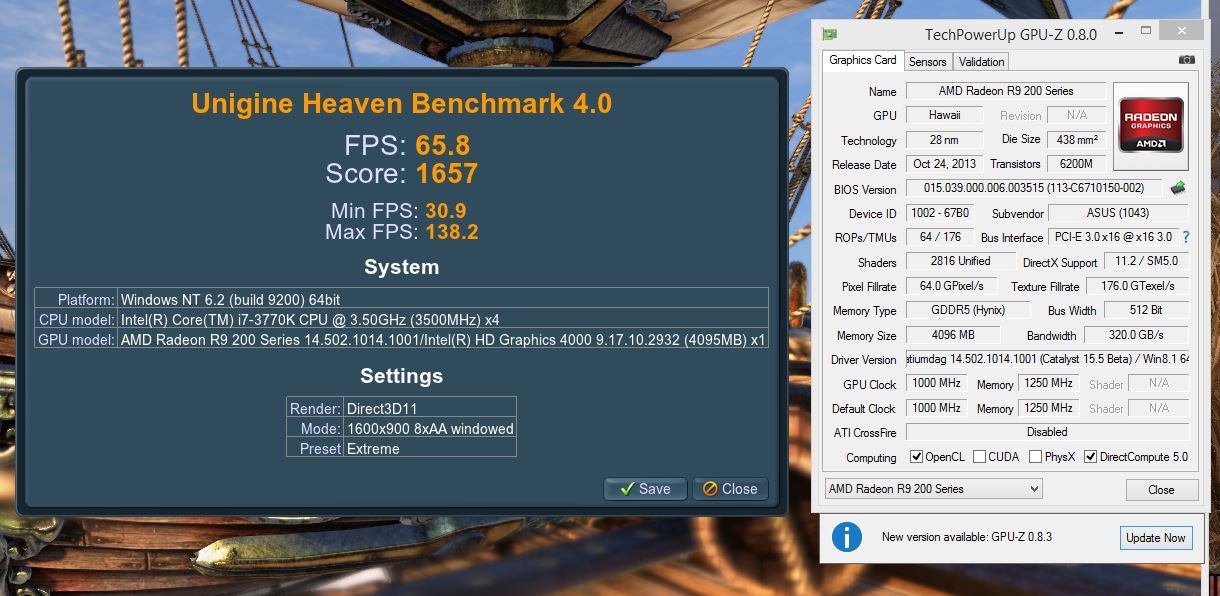Click the Device ID field 1002 - 67B0
This screenshot has height=596, width=1220.
click(x=940, y=213)
